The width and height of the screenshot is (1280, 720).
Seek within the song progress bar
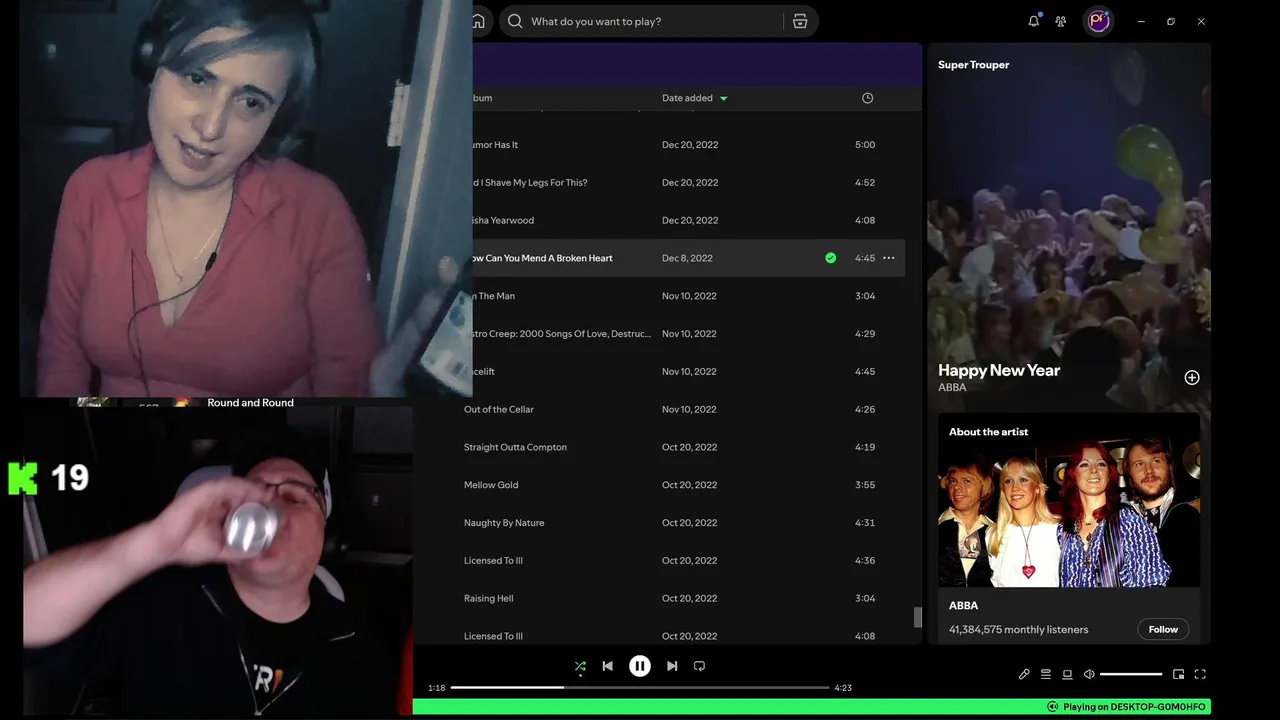pyautogui.click(x=640, y=687)
